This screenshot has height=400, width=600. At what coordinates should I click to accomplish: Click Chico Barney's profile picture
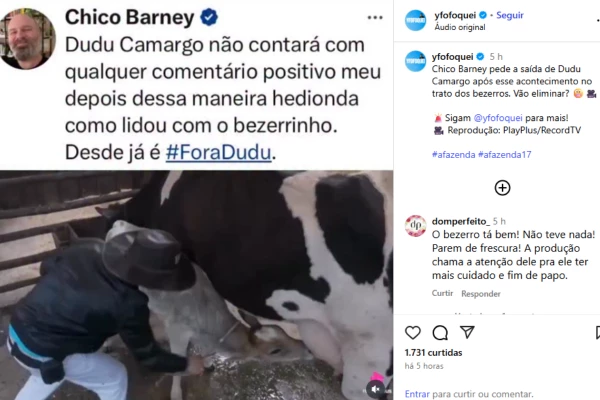[27, 39]
